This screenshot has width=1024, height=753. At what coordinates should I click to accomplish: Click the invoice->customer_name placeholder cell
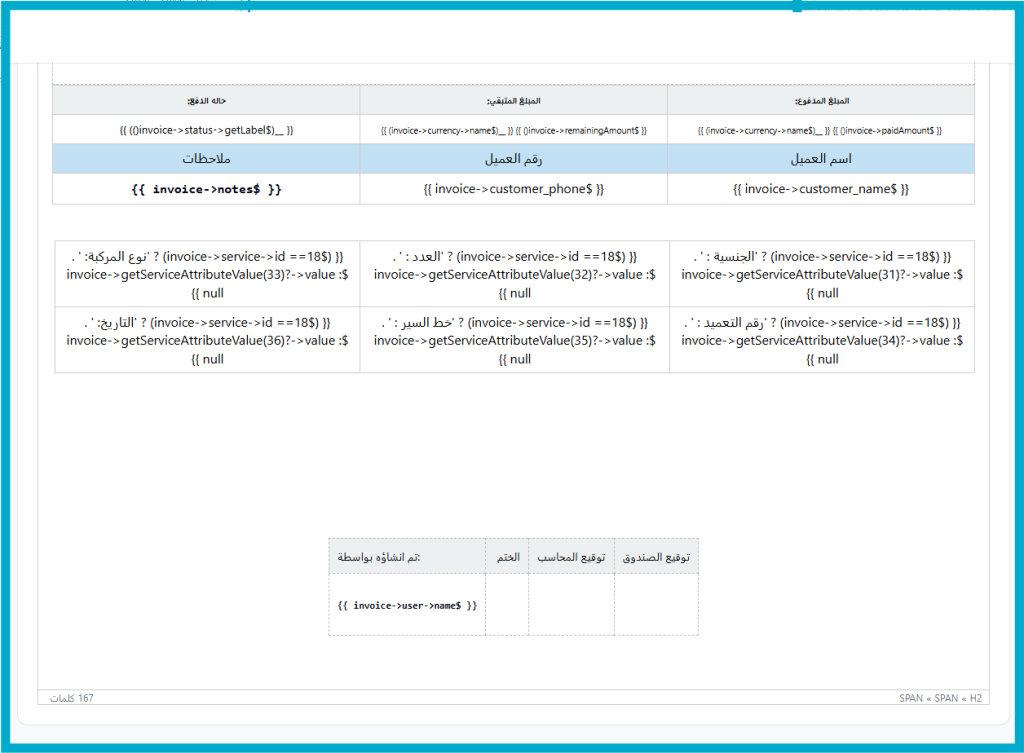(820, 189)
